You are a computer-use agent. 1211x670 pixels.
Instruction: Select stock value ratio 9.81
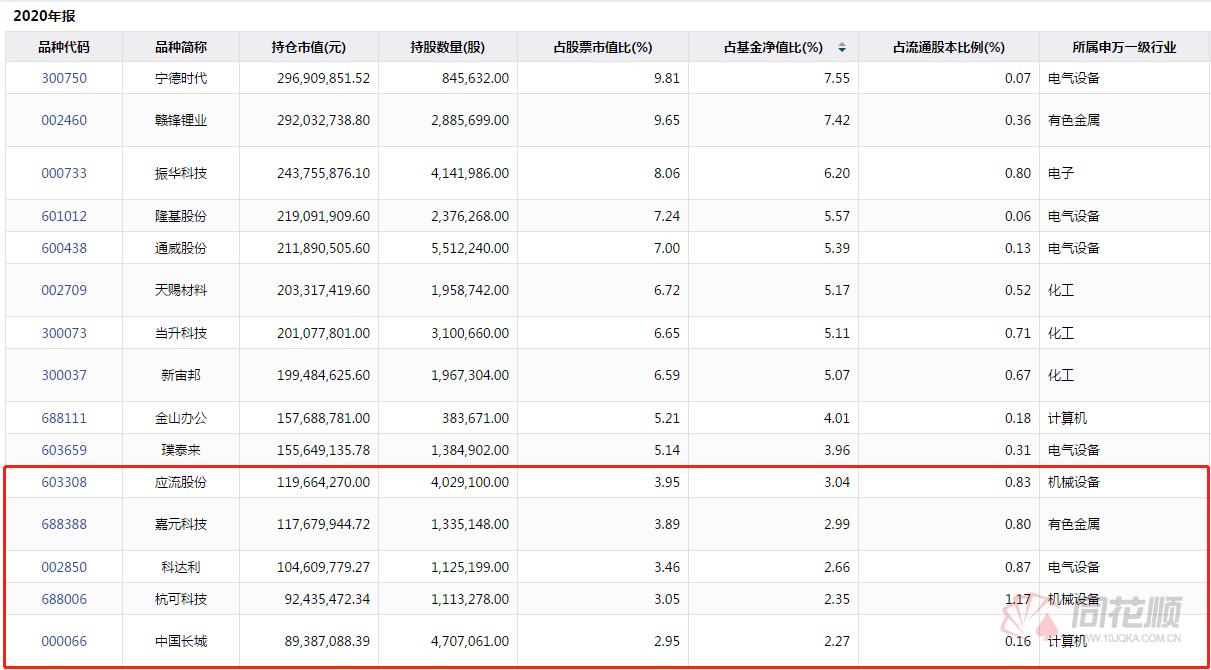pos(666,78)
